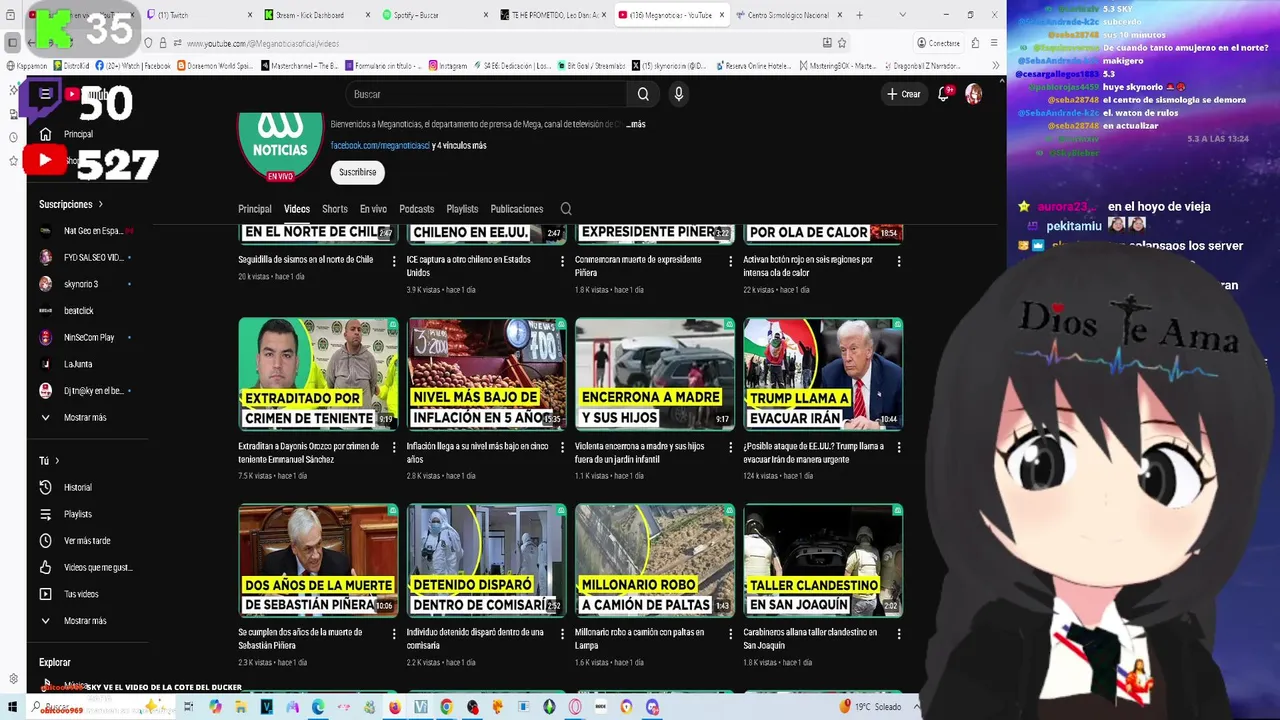
Task: Open the Principal home icon in sidebar
Action: point(45,134)
